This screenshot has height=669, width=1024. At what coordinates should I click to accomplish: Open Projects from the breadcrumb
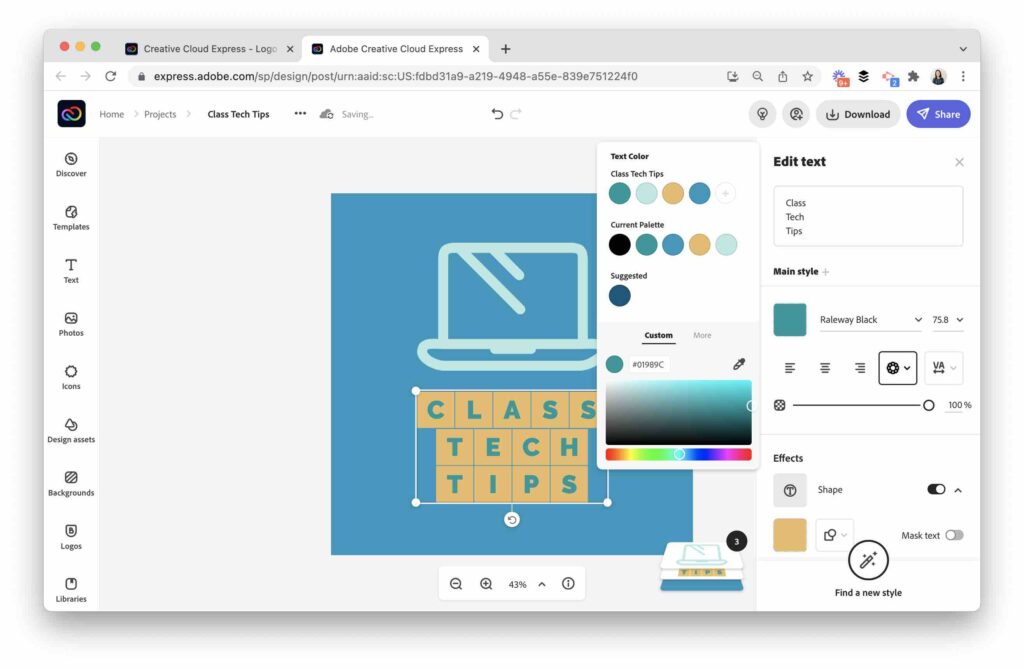pos(159,114)
